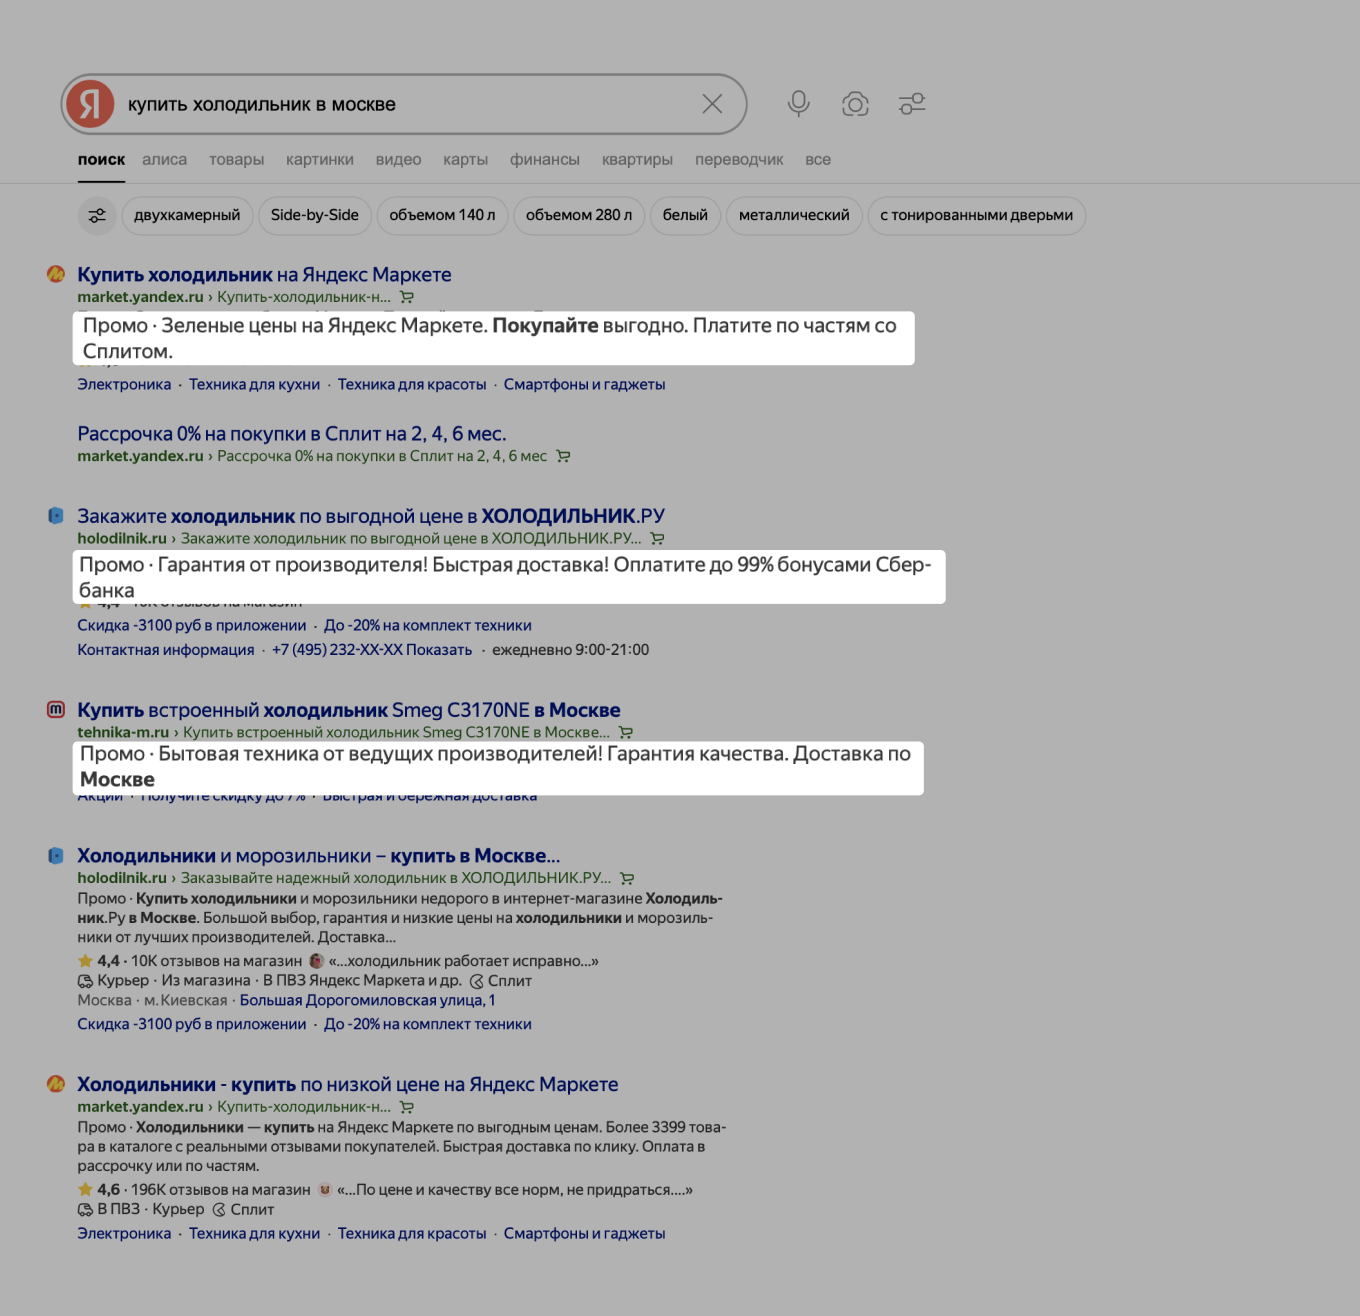Image resolution: width=1360 pixels, height=1316 pixels.
Task: Click tehnika-m favicon beside Smeg result
Action: point(56,709)
